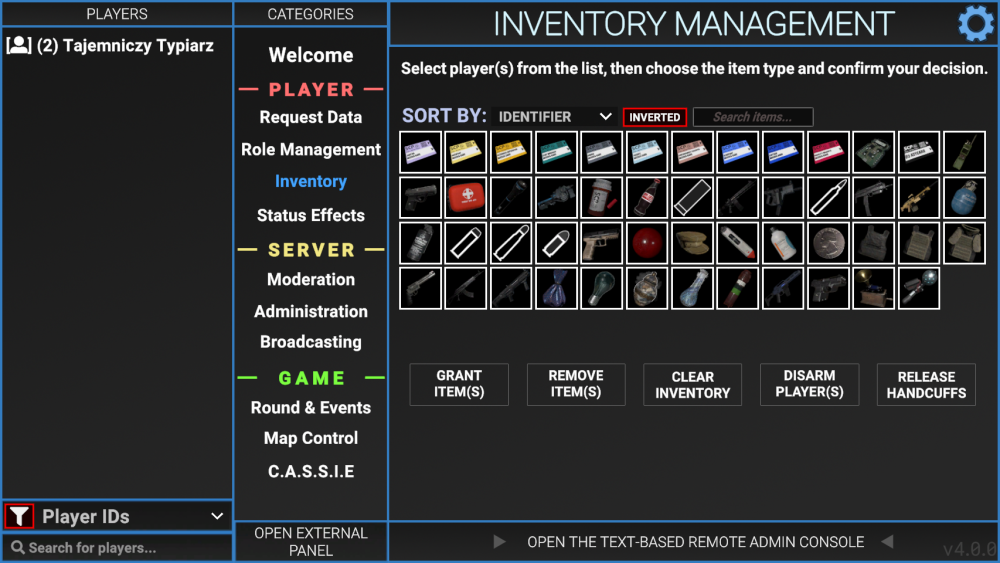This screenshot has width=1000, height=563.
Task: Pick the cola bottle item
Action: click(x=647, y=197)
